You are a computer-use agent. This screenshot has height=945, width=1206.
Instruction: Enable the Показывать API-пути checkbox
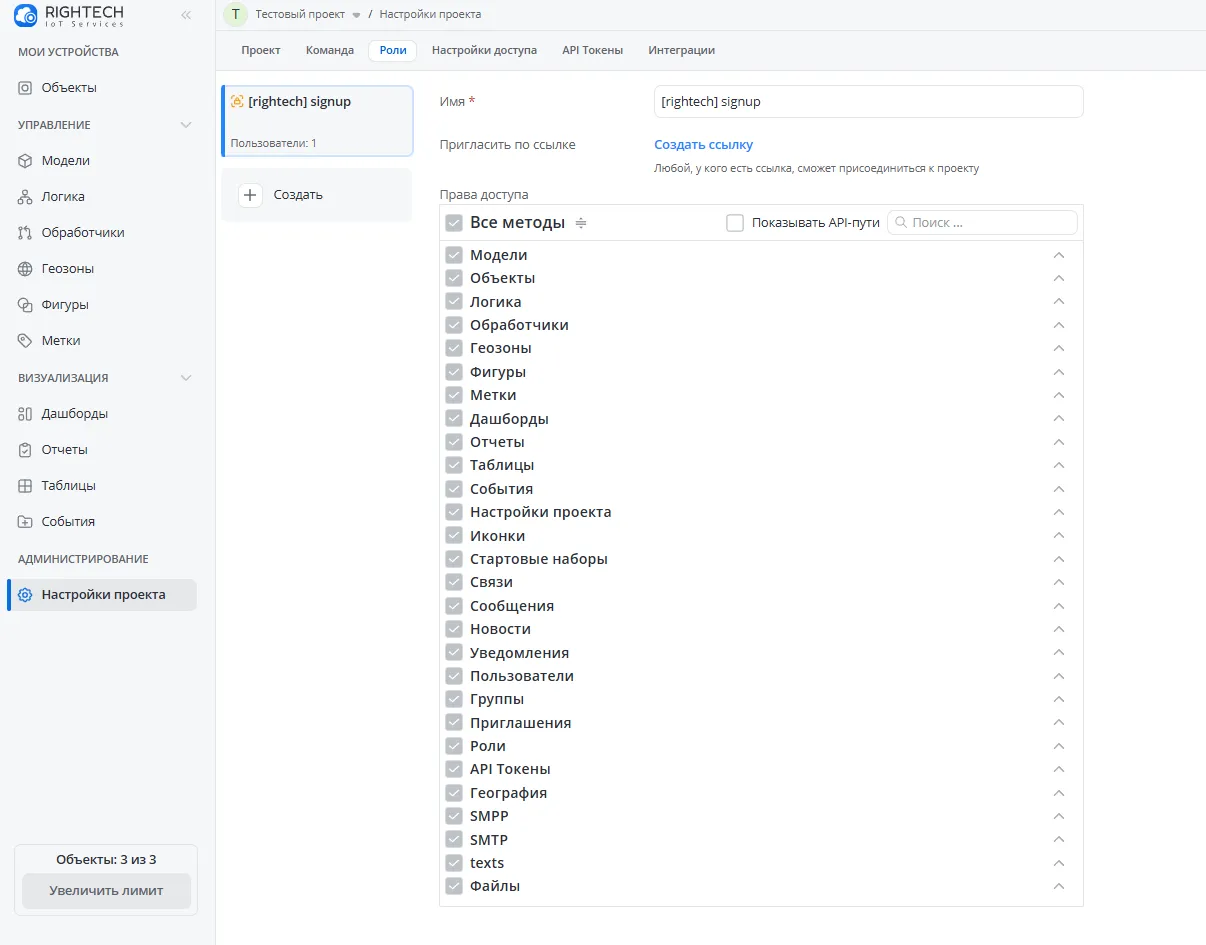tap(735, 223)
